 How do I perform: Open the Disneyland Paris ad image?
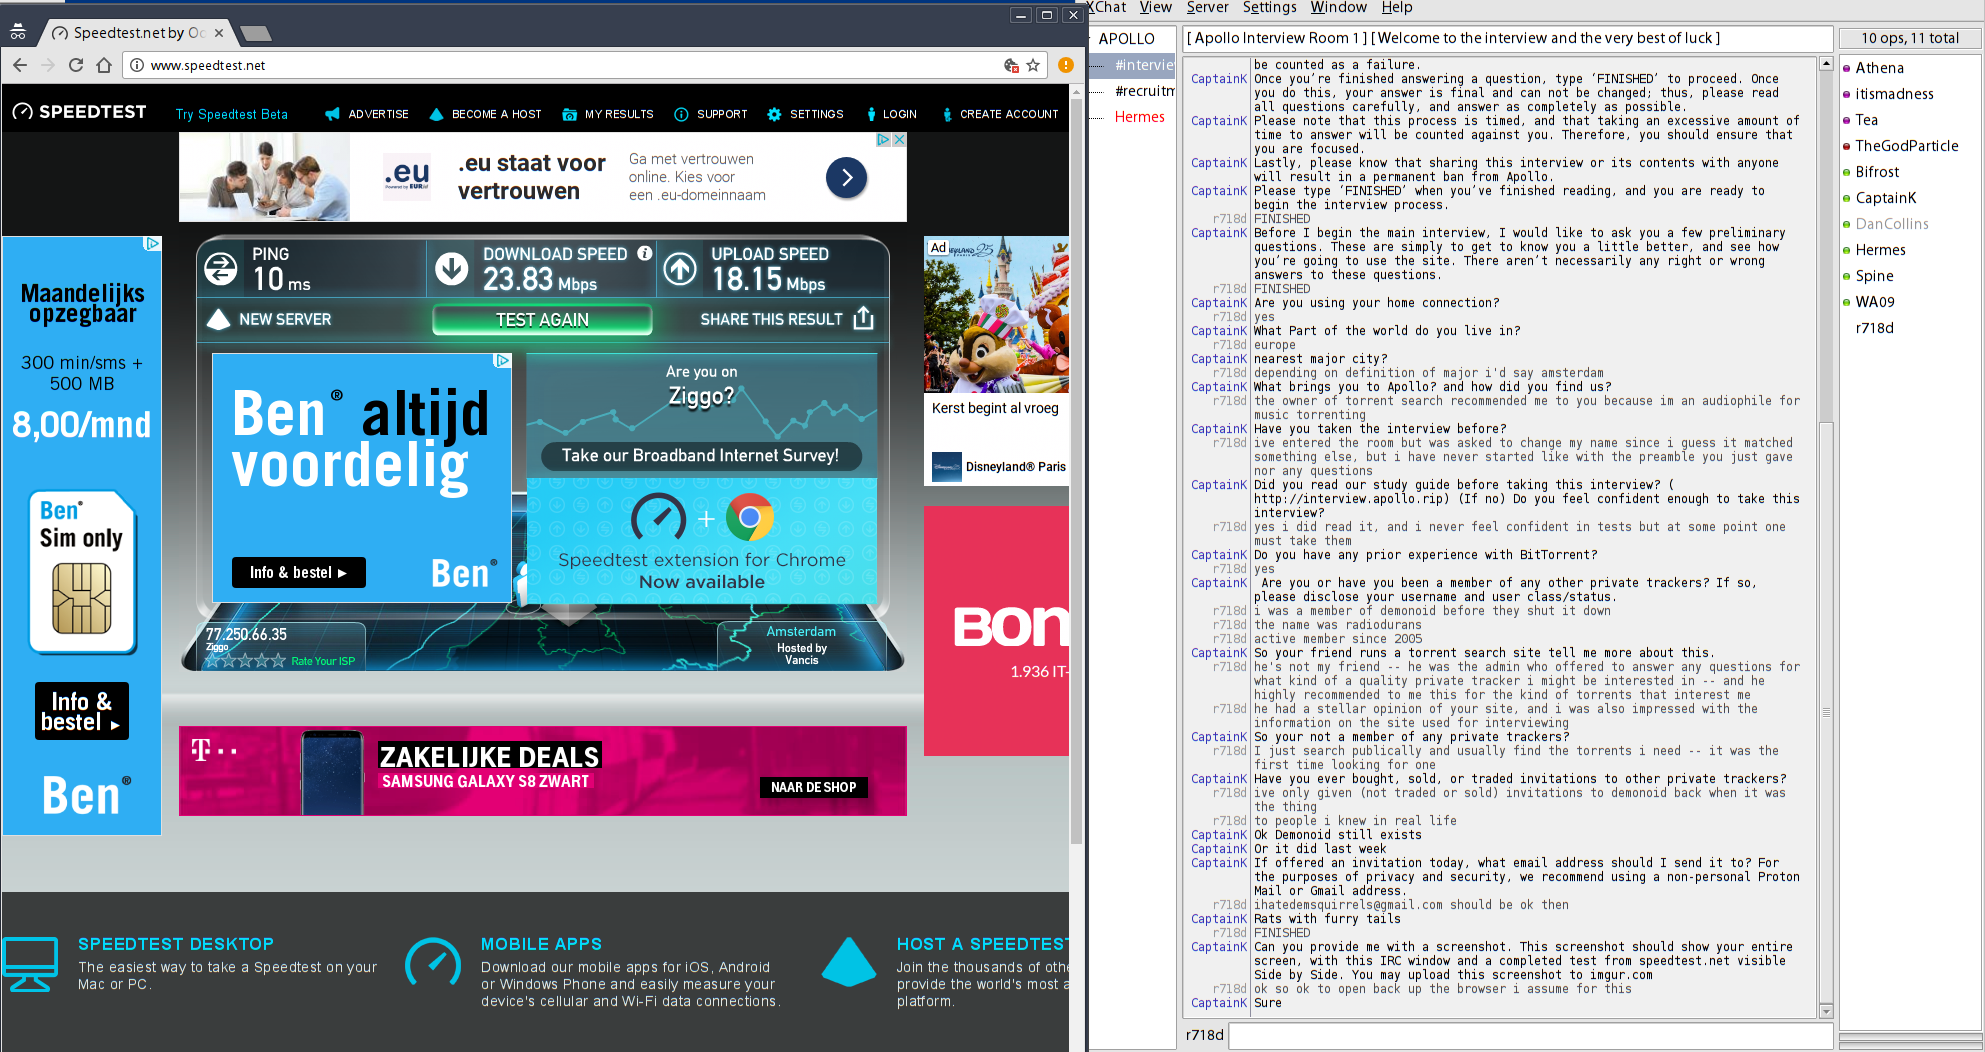click(996, 315)
